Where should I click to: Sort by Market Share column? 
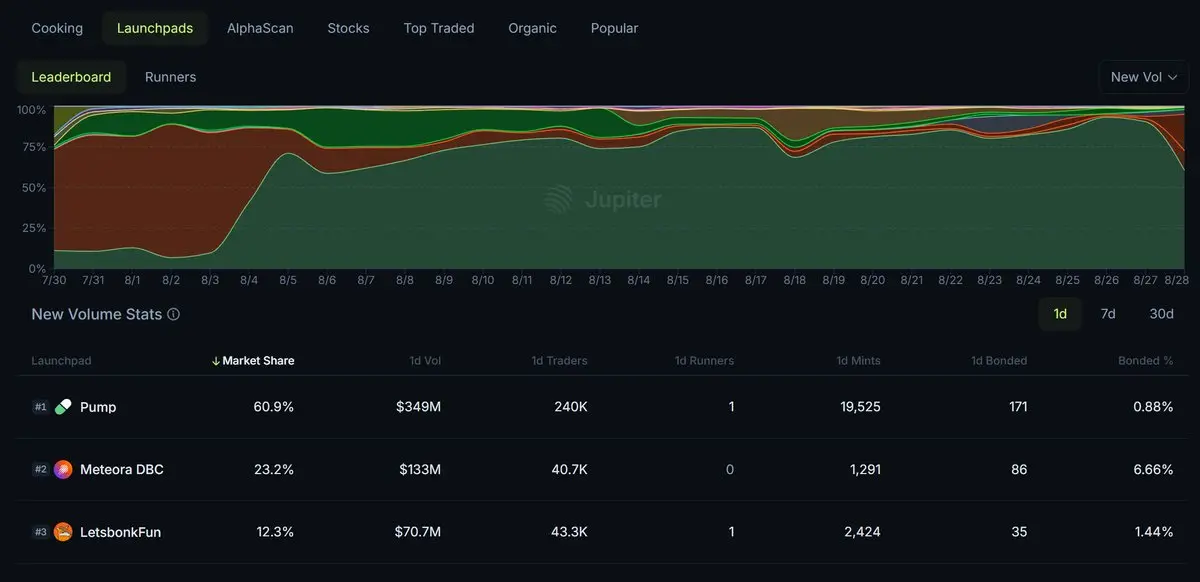(x=258, y=360)
